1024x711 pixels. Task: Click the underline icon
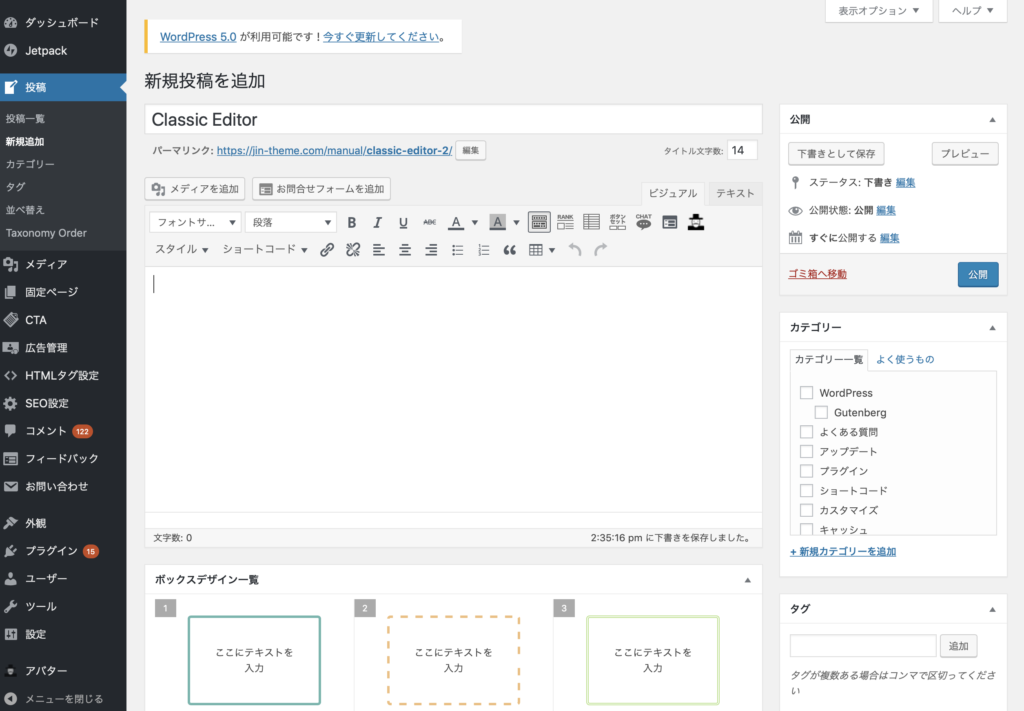tap(403, 222)
